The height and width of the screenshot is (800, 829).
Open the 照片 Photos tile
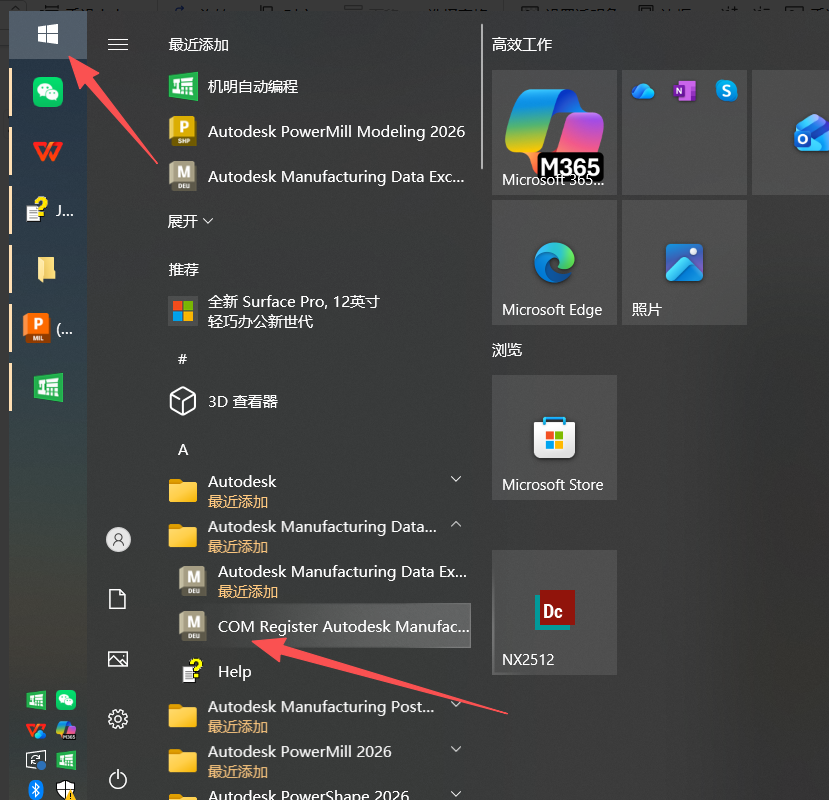coord(684,262)
